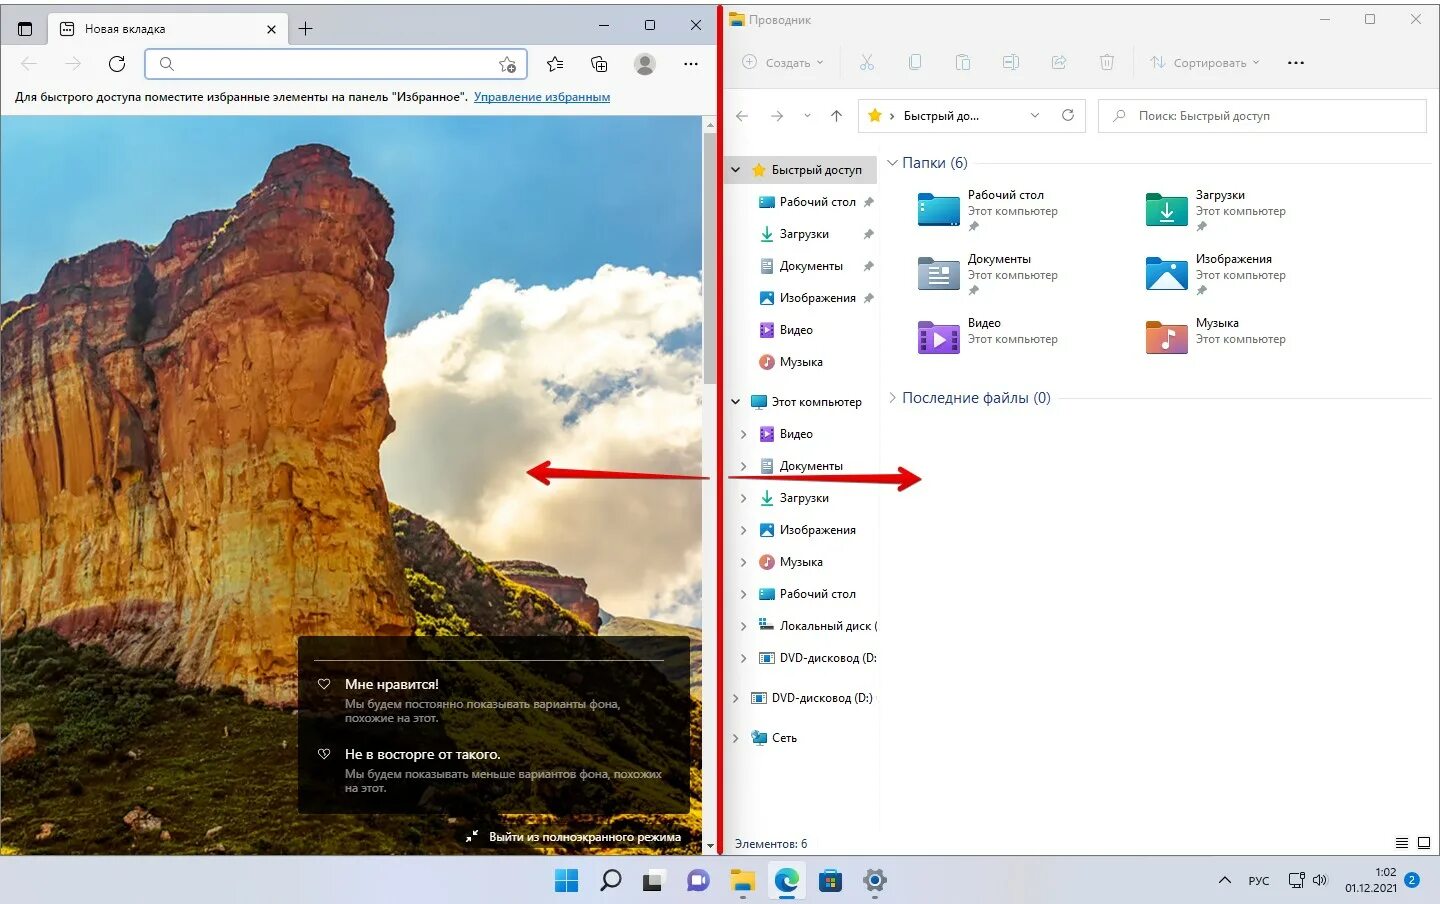The width and height of the screenshot is (1440, 904).
Task: Open Microsoft Store from the taskbar
Action: pos(830,881)
